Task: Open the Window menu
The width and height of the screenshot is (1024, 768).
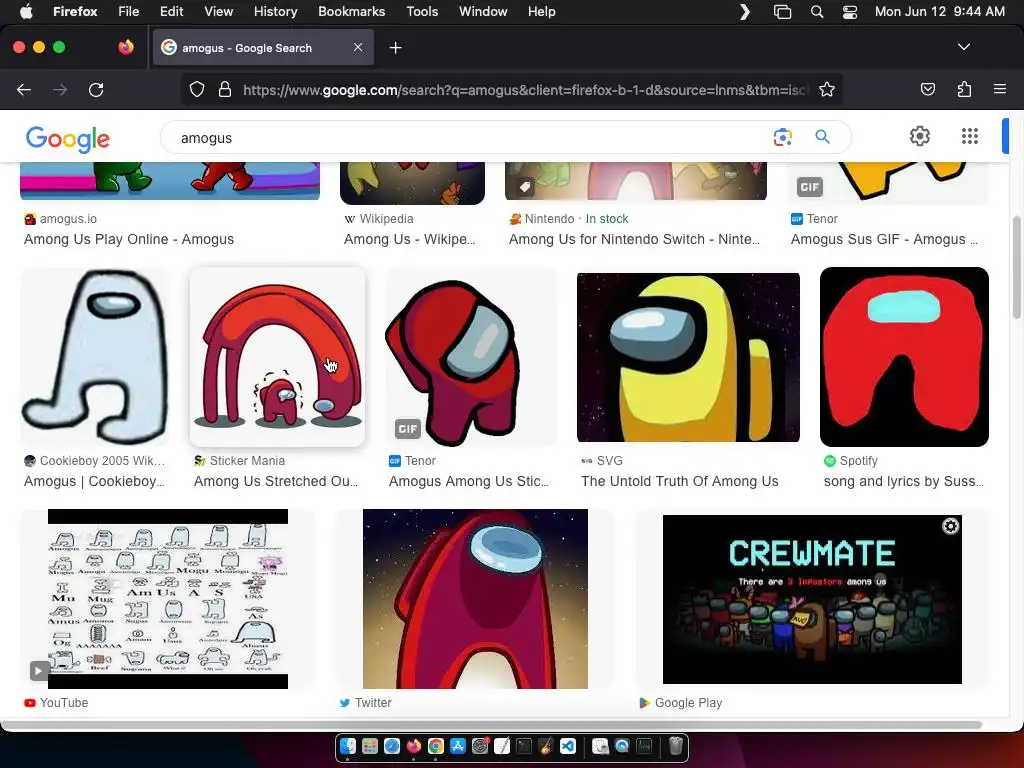Action: click(x=483, y=11)
